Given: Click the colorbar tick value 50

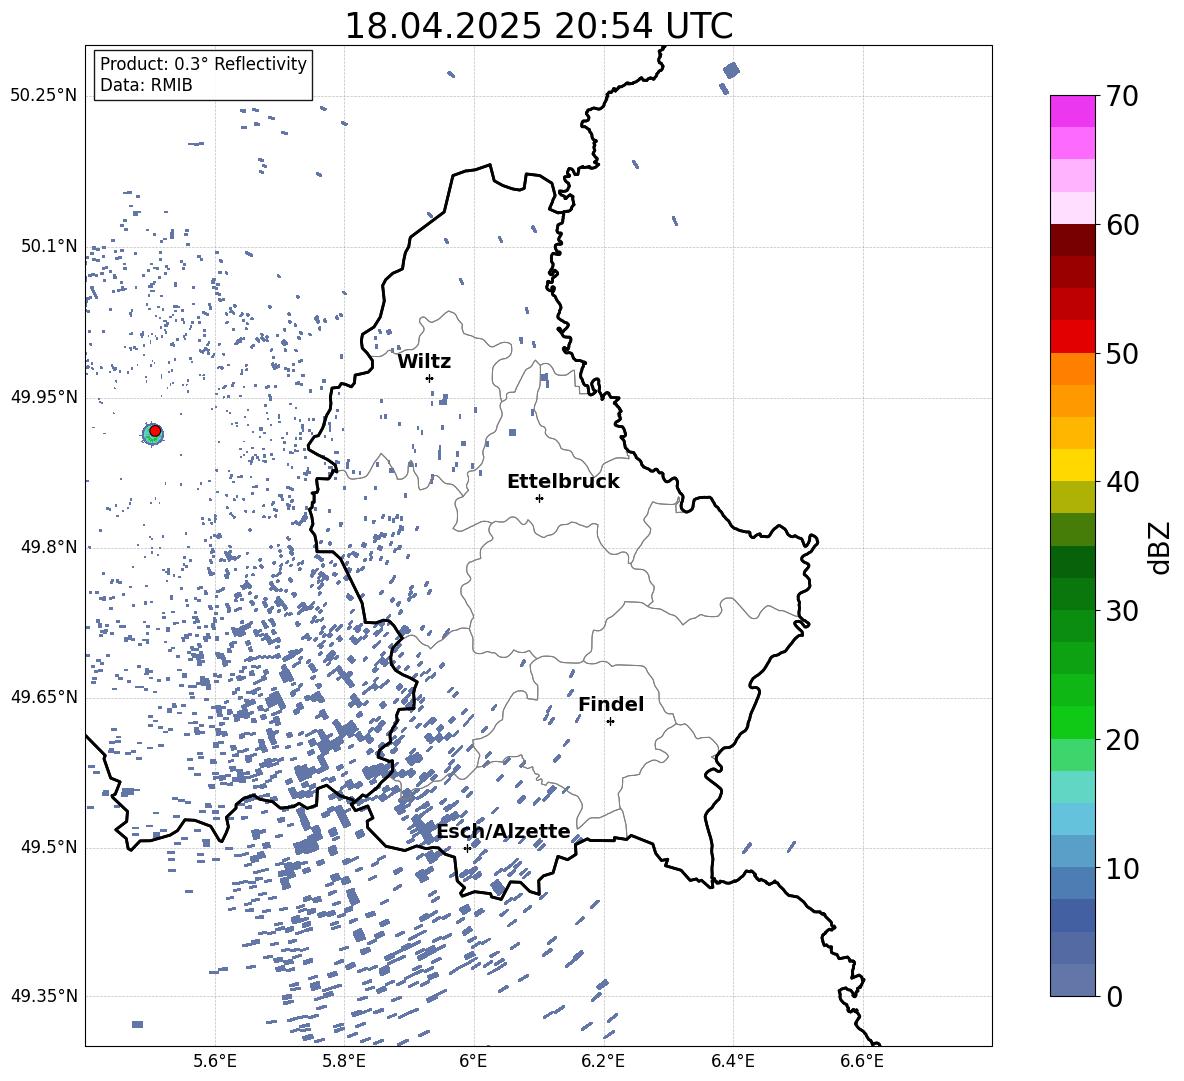Looking at the screenshot, I should point(1121,353).
